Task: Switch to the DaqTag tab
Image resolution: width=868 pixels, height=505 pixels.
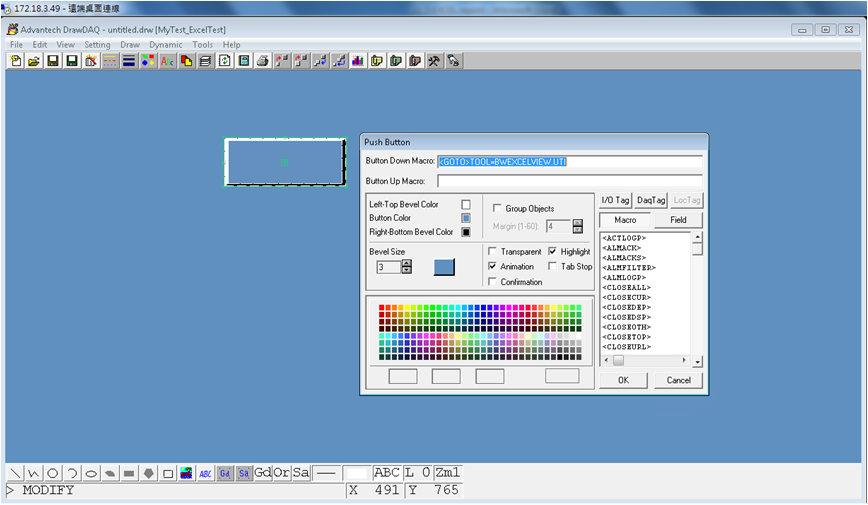Action: tap(651, 200)
